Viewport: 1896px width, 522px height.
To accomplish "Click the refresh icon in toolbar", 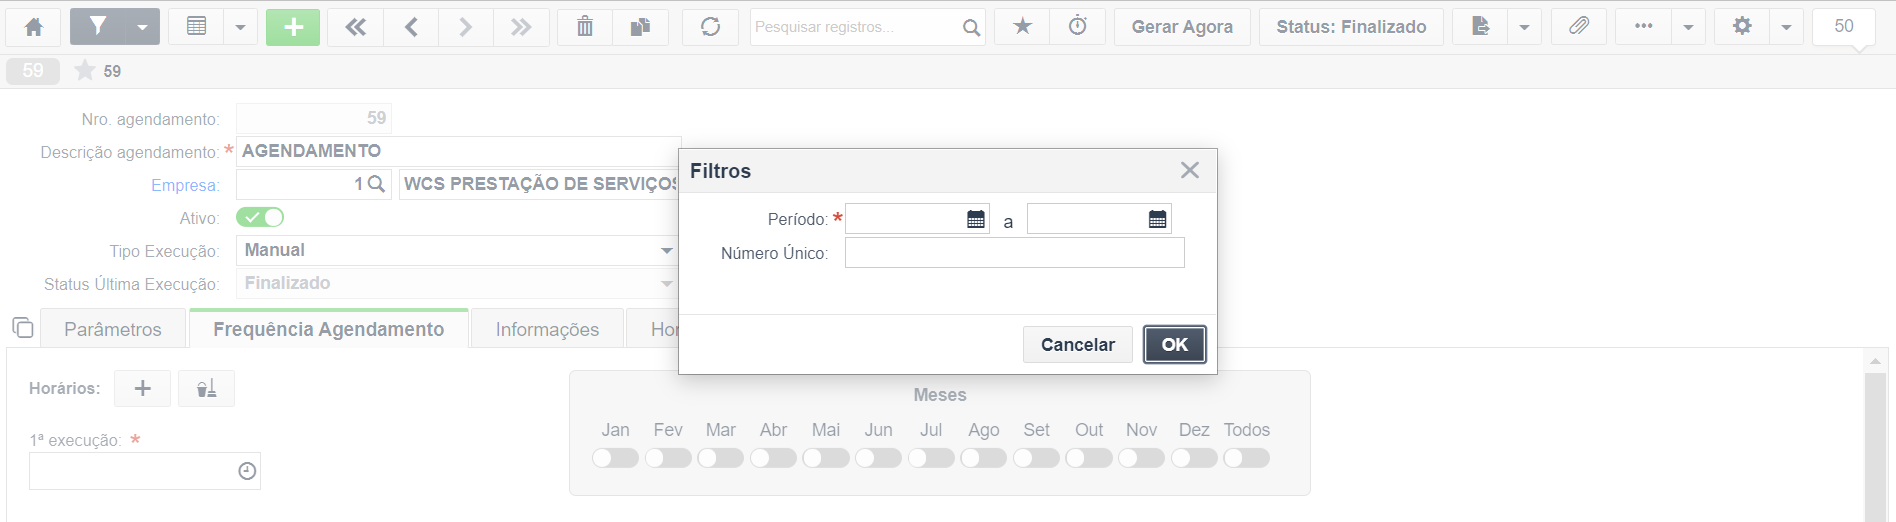I will pos(710,27).
